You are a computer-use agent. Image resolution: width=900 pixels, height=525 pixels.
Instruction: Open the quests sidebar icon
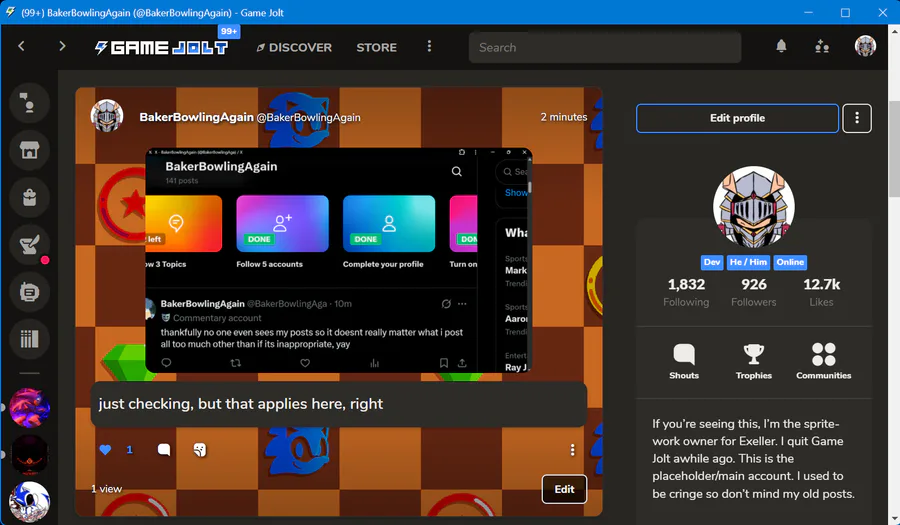[x=29, y=245]
